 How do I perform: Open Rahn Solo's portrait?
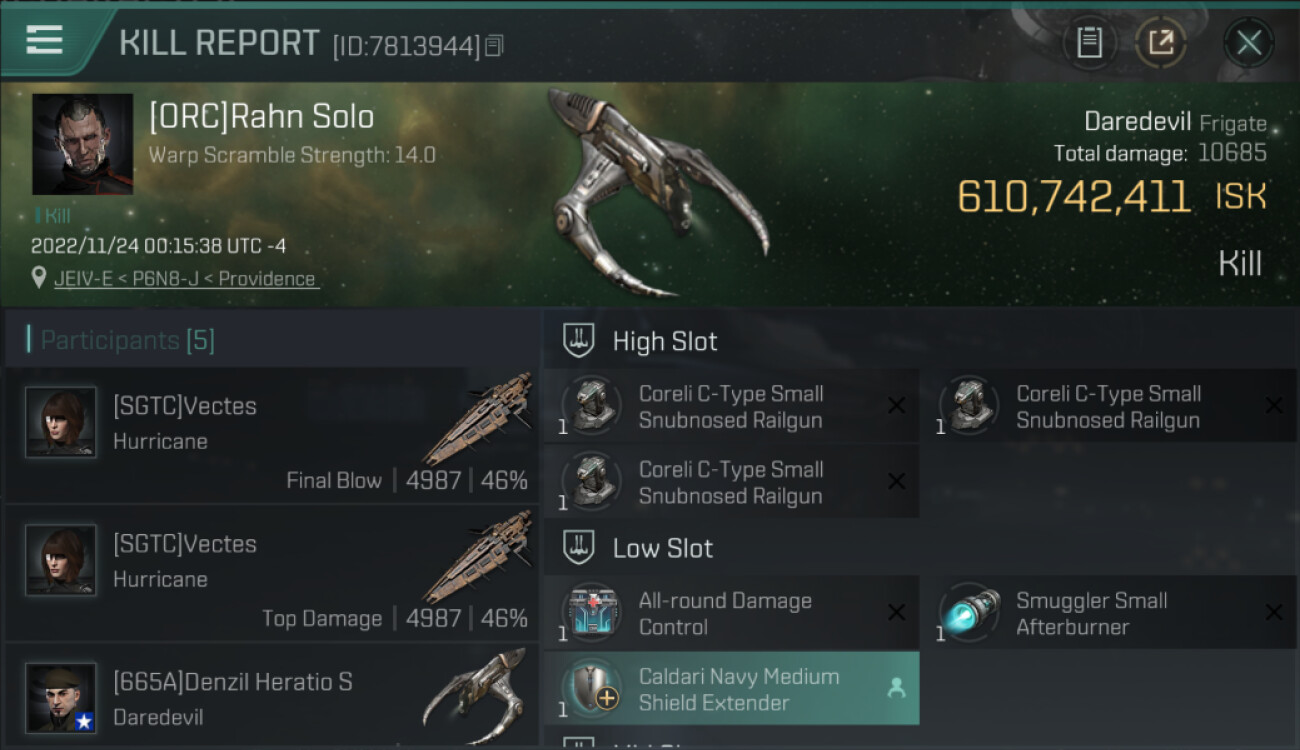[x=83, y=144]
